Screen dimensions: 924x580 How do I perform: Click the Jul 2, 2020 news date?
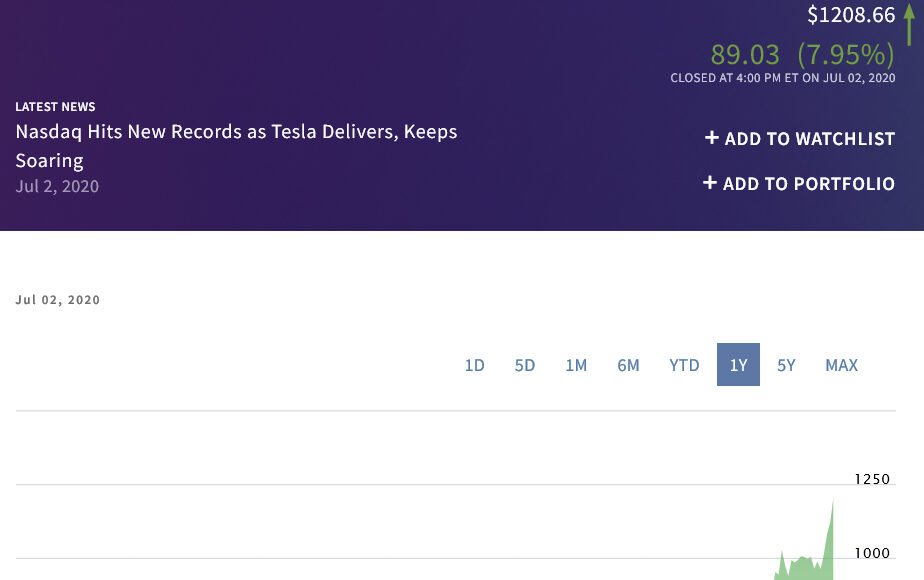[57, 186]
